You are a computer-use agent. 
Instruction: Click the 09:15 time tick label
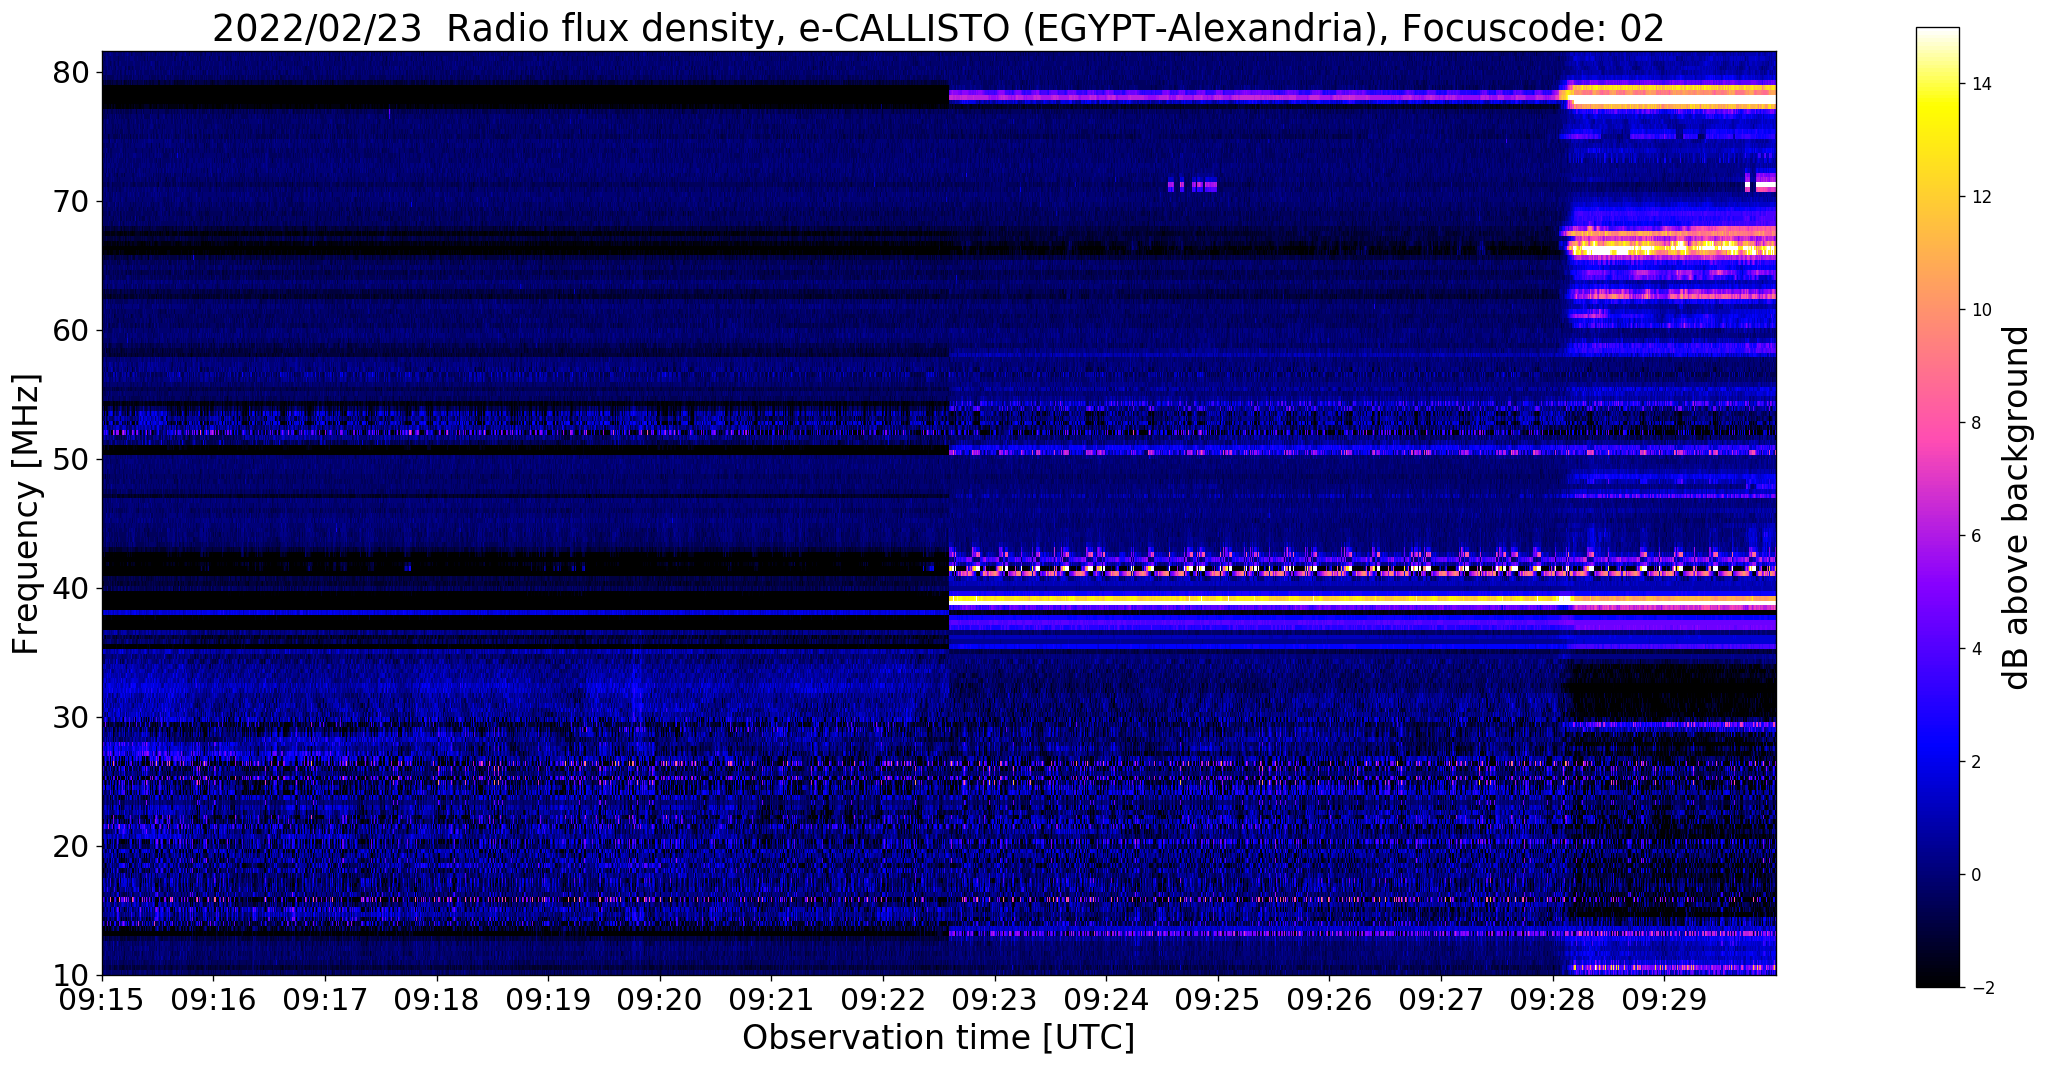click(102, 998)
